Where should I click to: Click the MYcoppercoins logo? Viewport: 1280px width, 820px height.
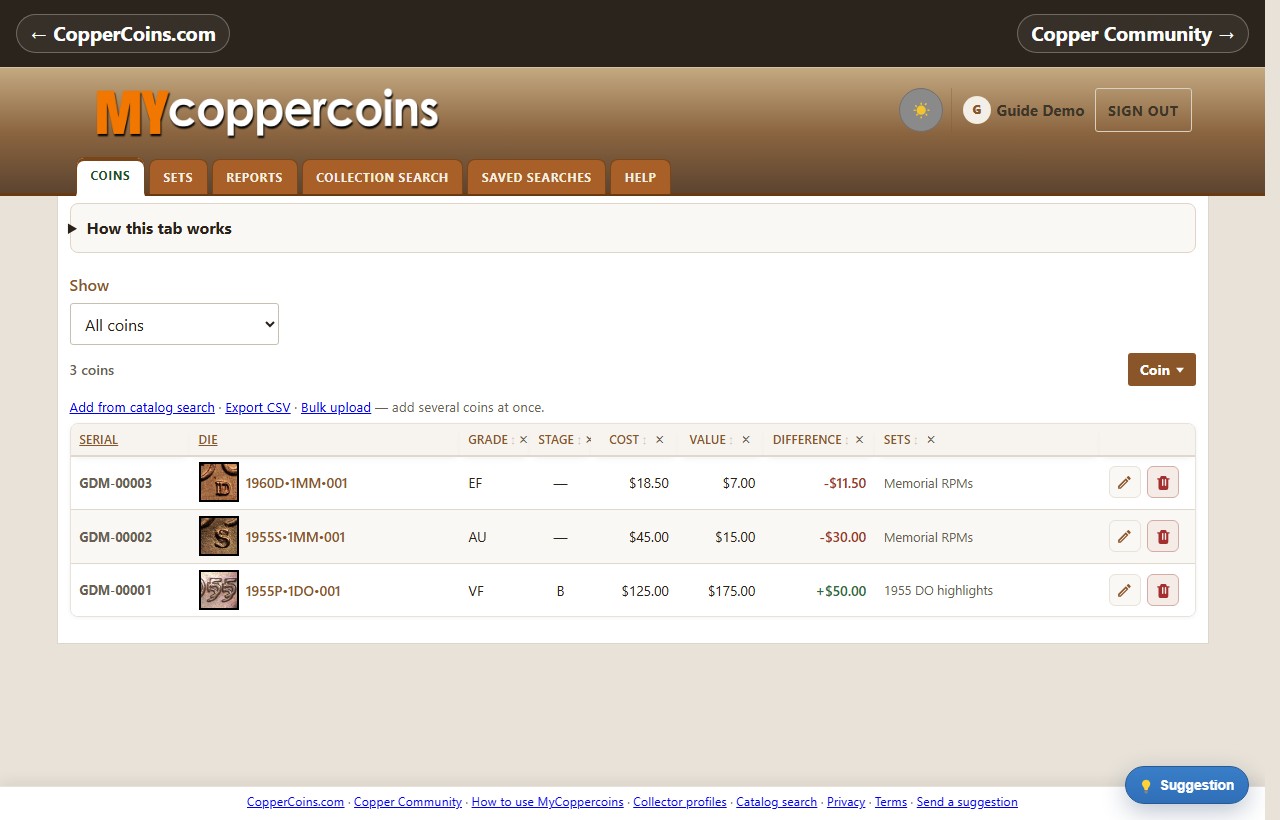[267, 112]
